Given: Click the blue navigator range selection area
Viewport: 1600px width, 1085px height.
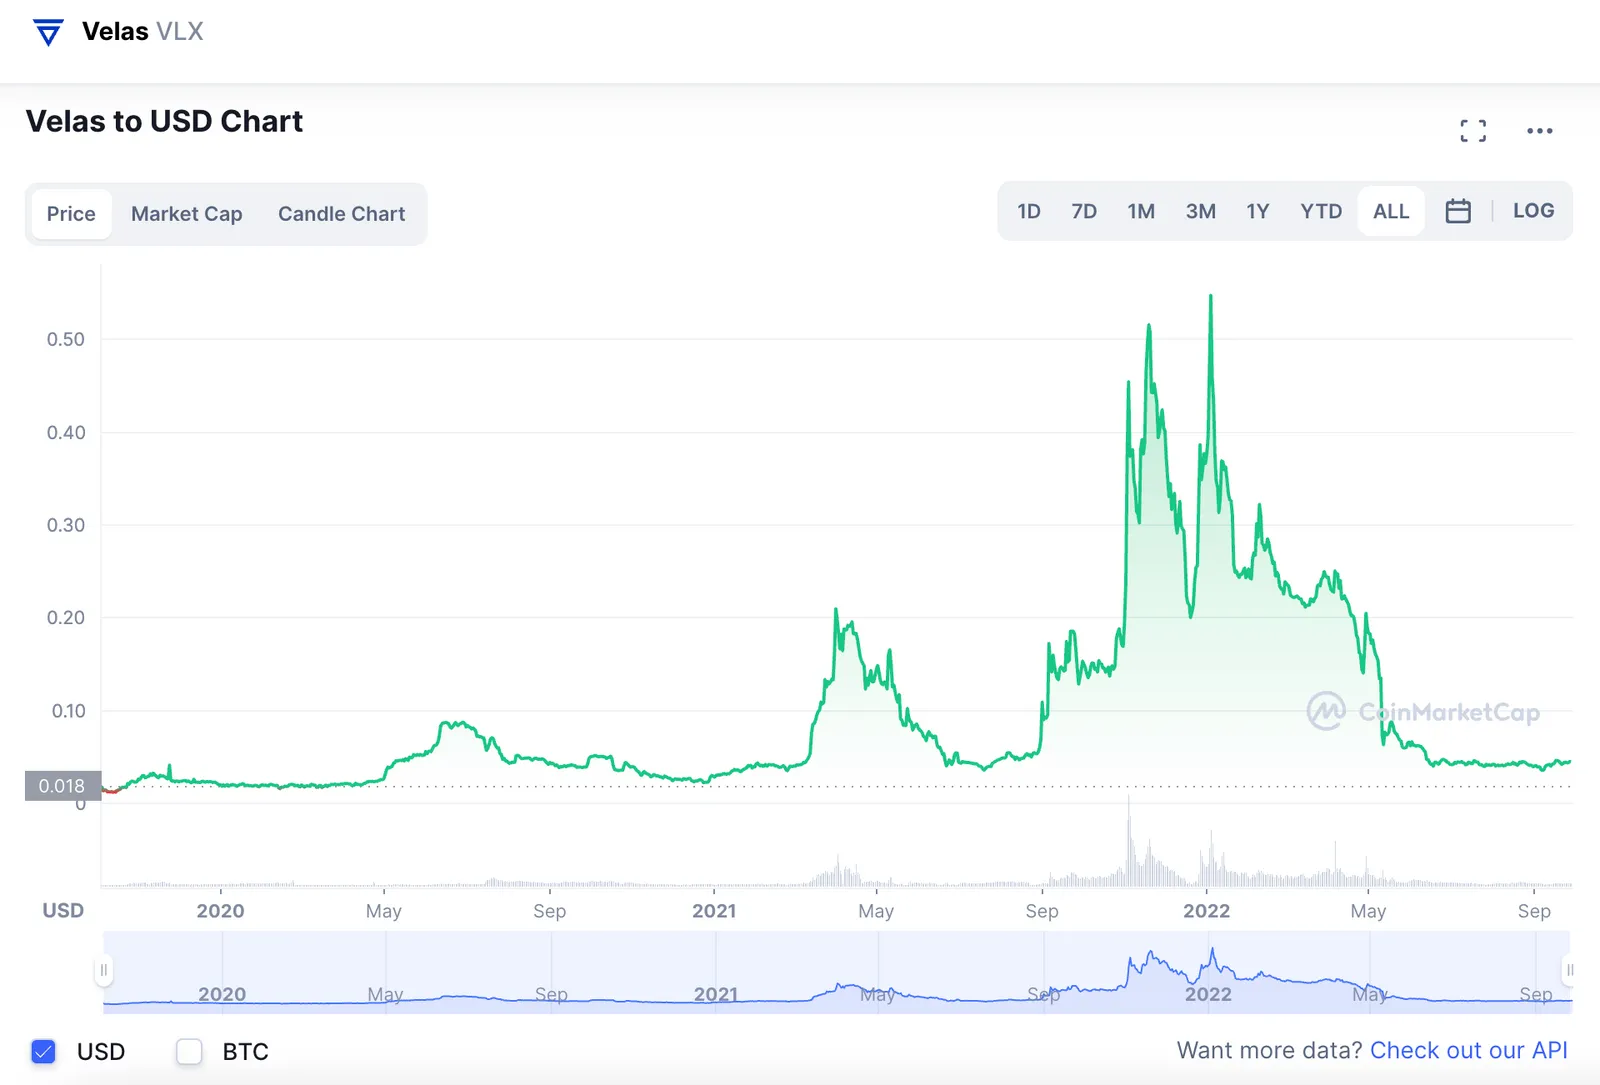Looking at the screenshot, I should tap(837, 972).
